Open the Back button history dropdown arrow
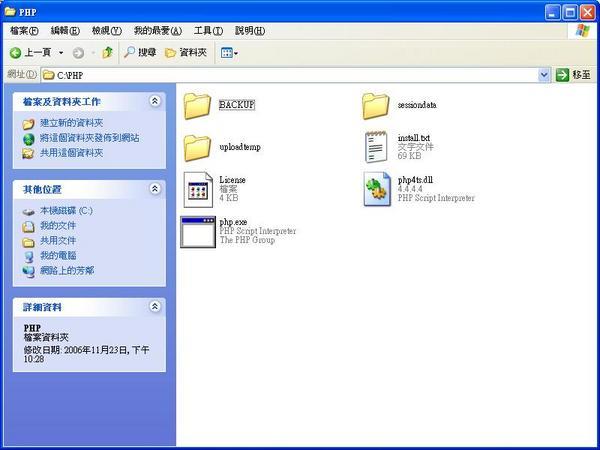600x450 pixels. point(61,53)
